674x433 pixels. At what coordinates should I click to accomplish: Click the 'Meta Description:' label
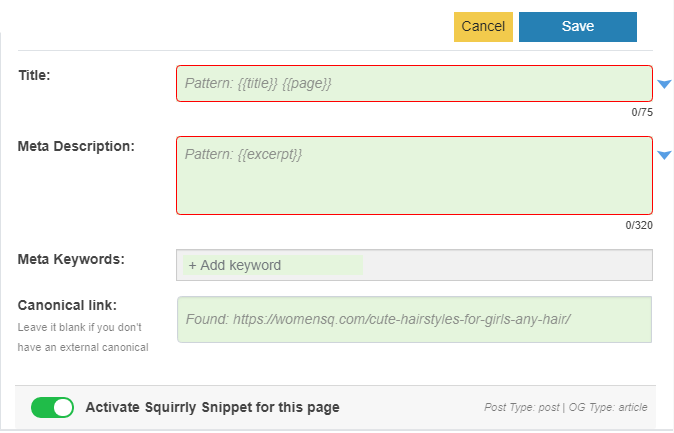(x=76, y=146)
